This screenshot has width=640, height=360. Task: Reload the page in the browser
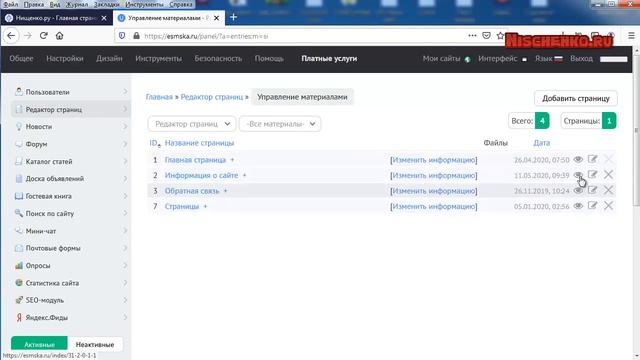tap(44, 36)
